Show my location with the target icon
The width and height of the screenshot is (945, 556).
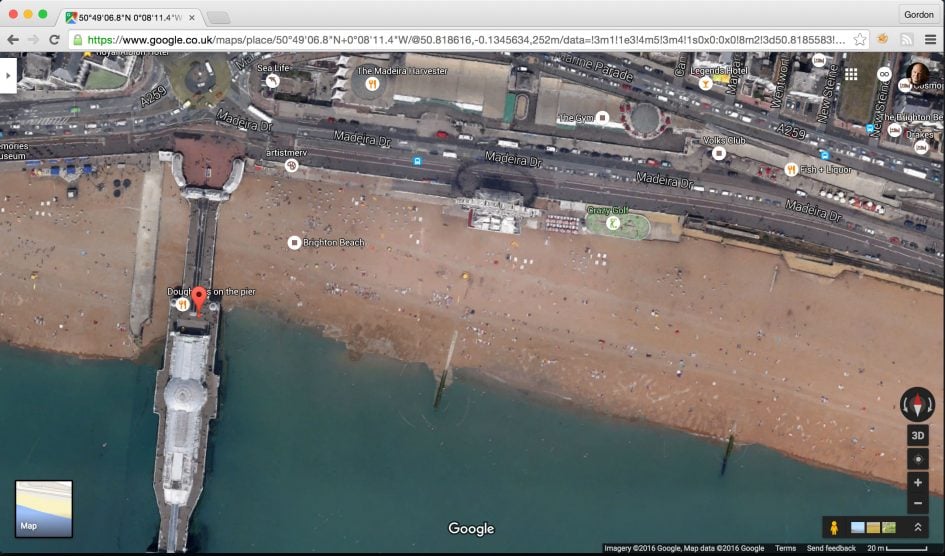(918, 459)
